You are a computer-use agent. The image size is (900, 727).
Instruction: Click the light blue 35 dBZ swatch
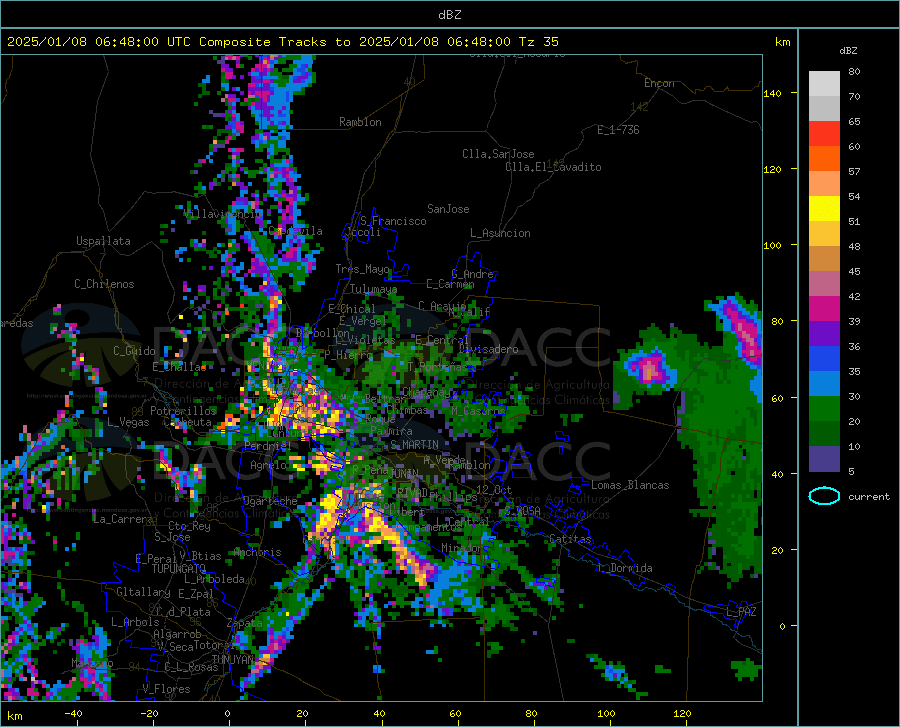[824, 384]
